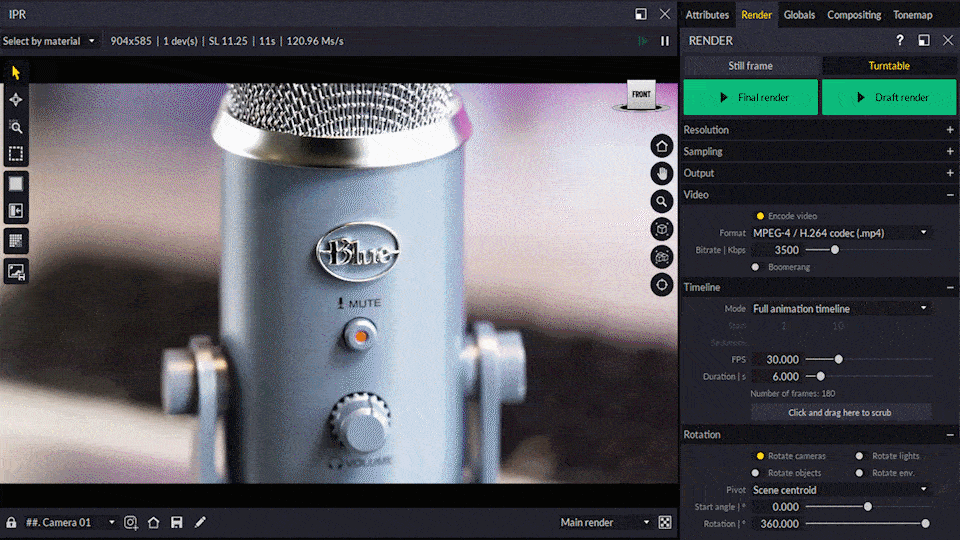Click the Bitrate slider handle
Screen dimensions: 960x540
(x=835, y=250)
